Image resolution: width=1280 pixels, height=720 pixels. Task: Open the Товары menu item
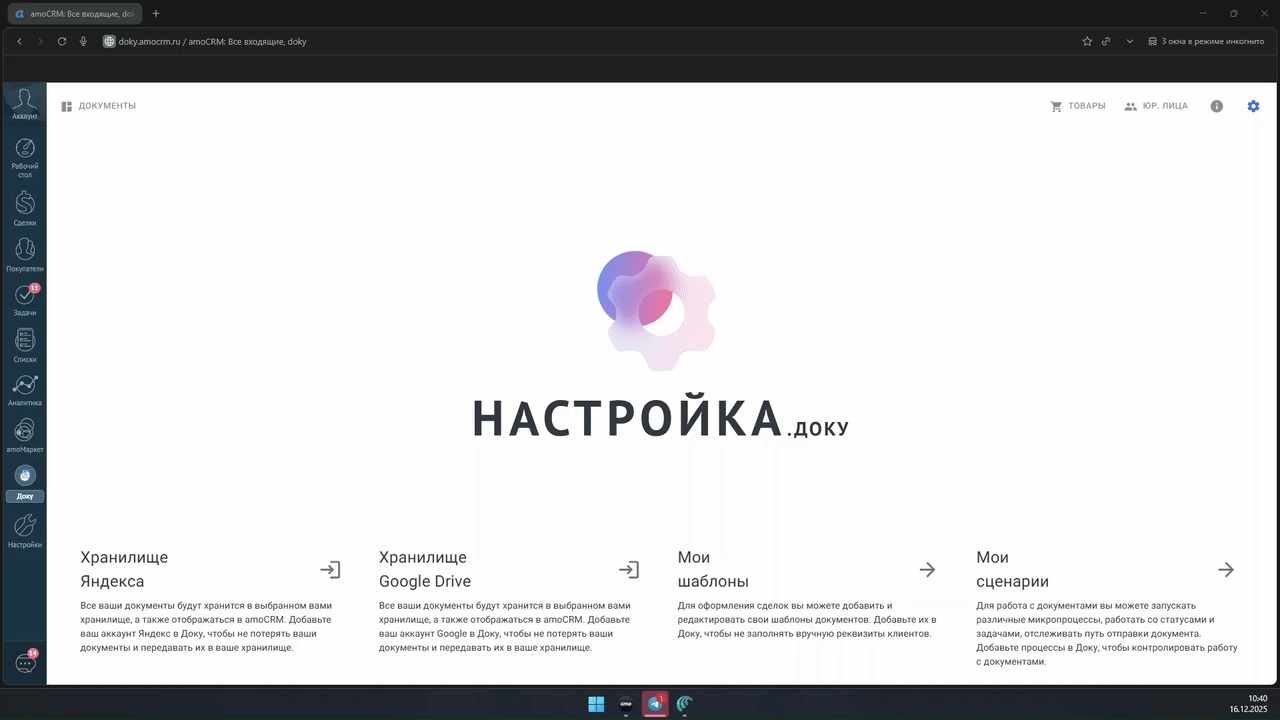coord(1087,106)
